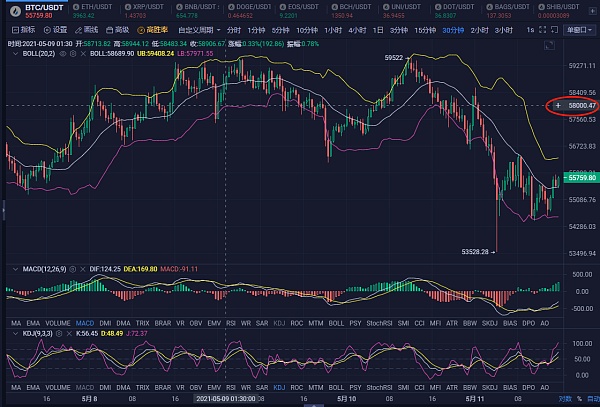Screen dimensions: 600x407
Task: Open the 指标 indicators menu
Action: pyautogui.click(x=23, y=30)
